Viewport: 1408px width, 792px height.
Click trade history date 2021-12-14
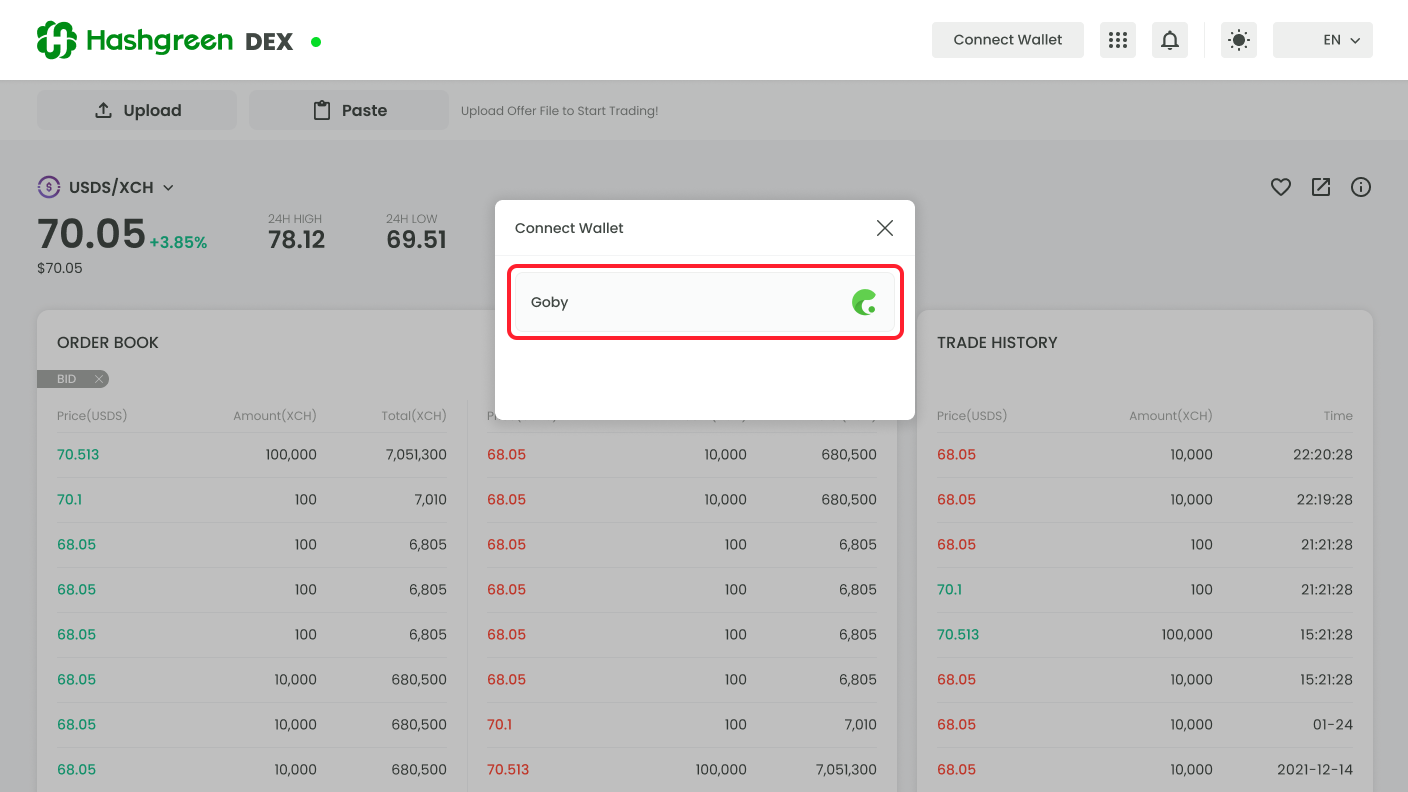coord(1315,769)
